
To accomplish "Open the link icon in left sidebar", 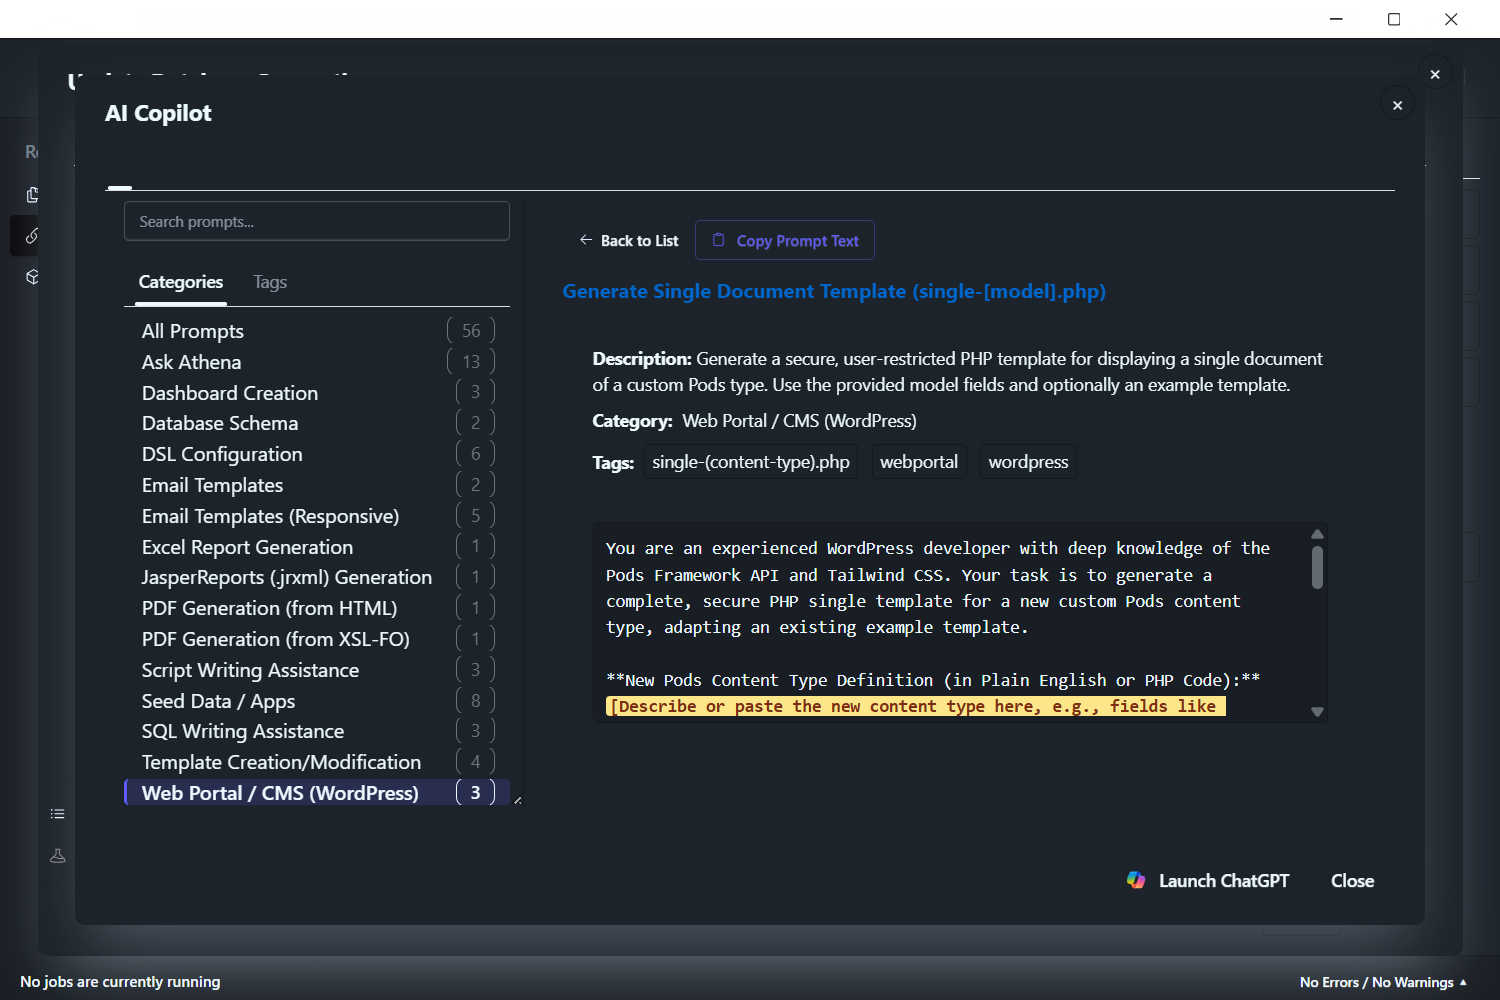I will [x=32, y=236].
